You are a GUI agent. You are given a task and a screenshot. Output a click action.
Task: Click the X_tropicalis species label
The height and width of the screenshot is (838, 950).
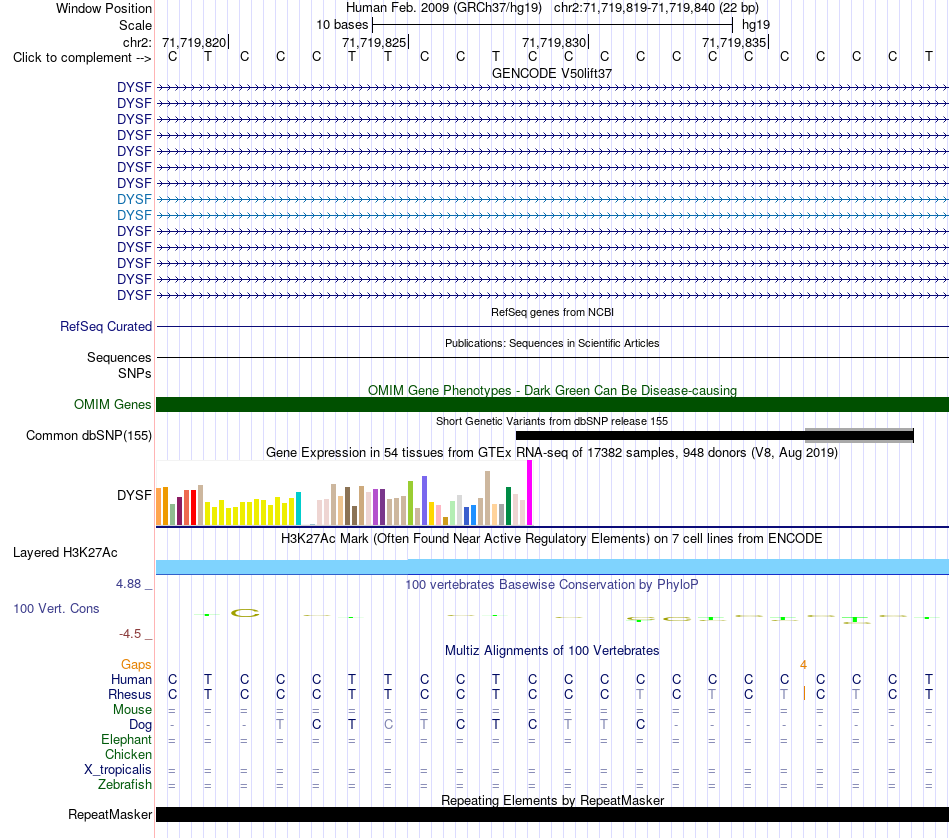pyautogui.click(x=118, y=770)
